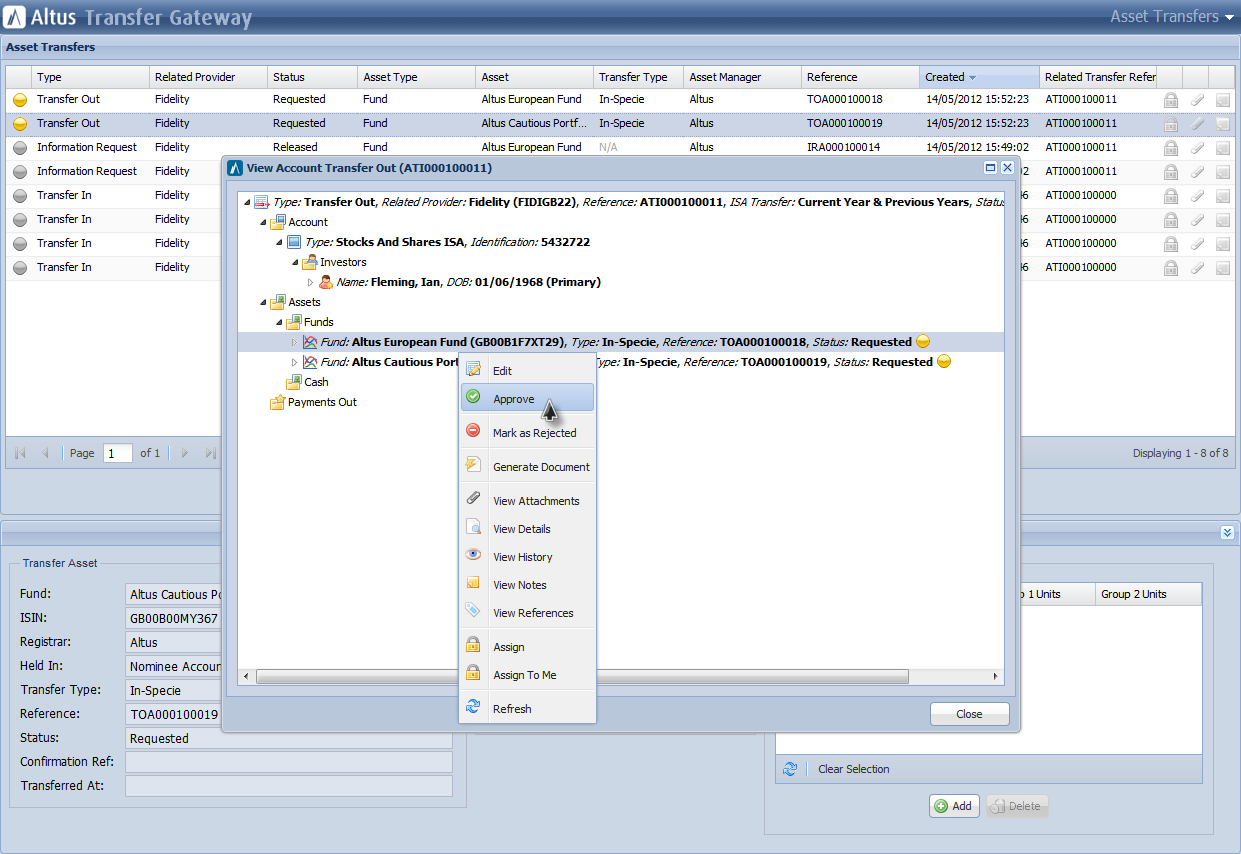The height and width of the screenshot is (854, 1241).
Task: Collapse the Assets folder in the tree
Action: 263,302
